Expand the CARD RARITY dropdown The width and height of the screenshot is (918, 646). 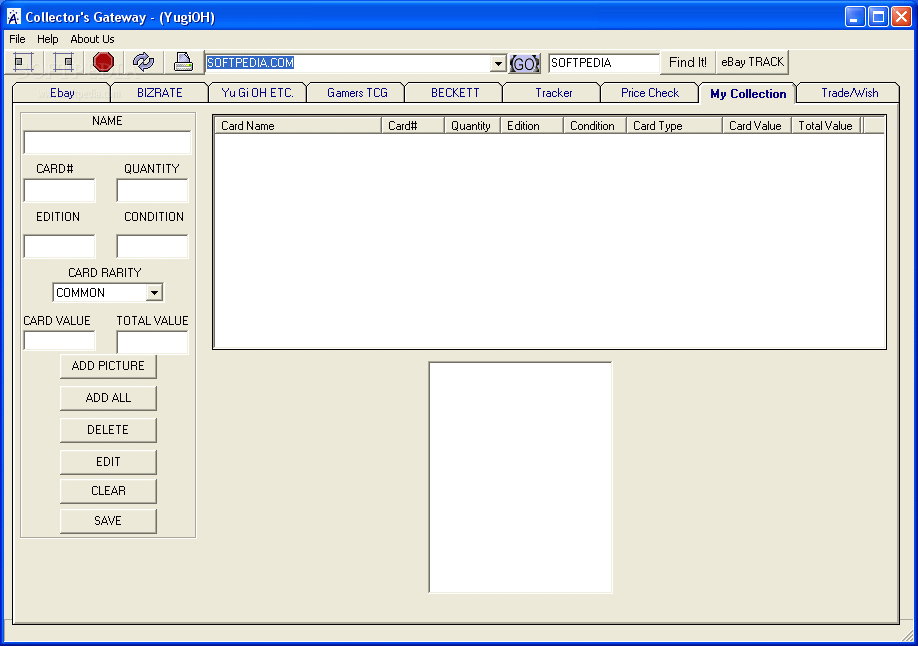tap(154, 292)
